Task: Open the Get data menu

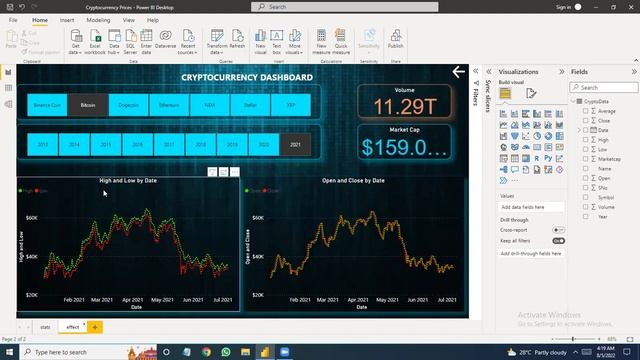Action: point(76,42)
